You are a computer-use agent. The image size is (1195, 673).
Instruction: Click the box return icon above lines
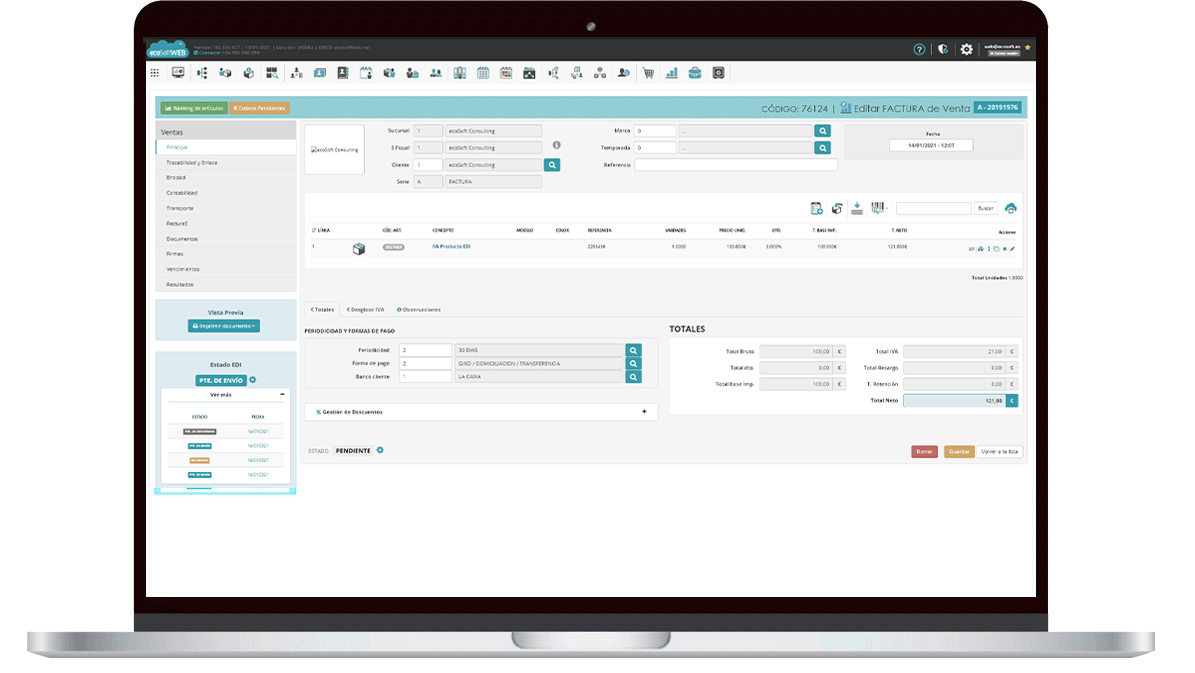pyautogui.click(x=837, y=208)
